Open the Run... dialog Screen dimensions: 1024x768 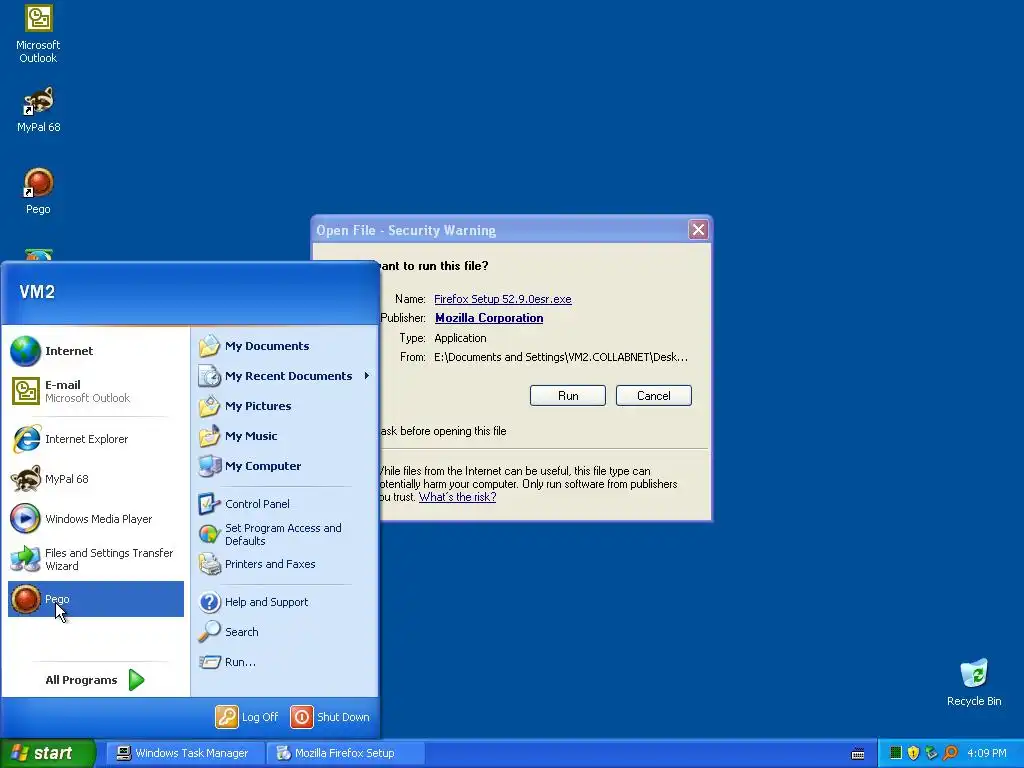point(284,662)
